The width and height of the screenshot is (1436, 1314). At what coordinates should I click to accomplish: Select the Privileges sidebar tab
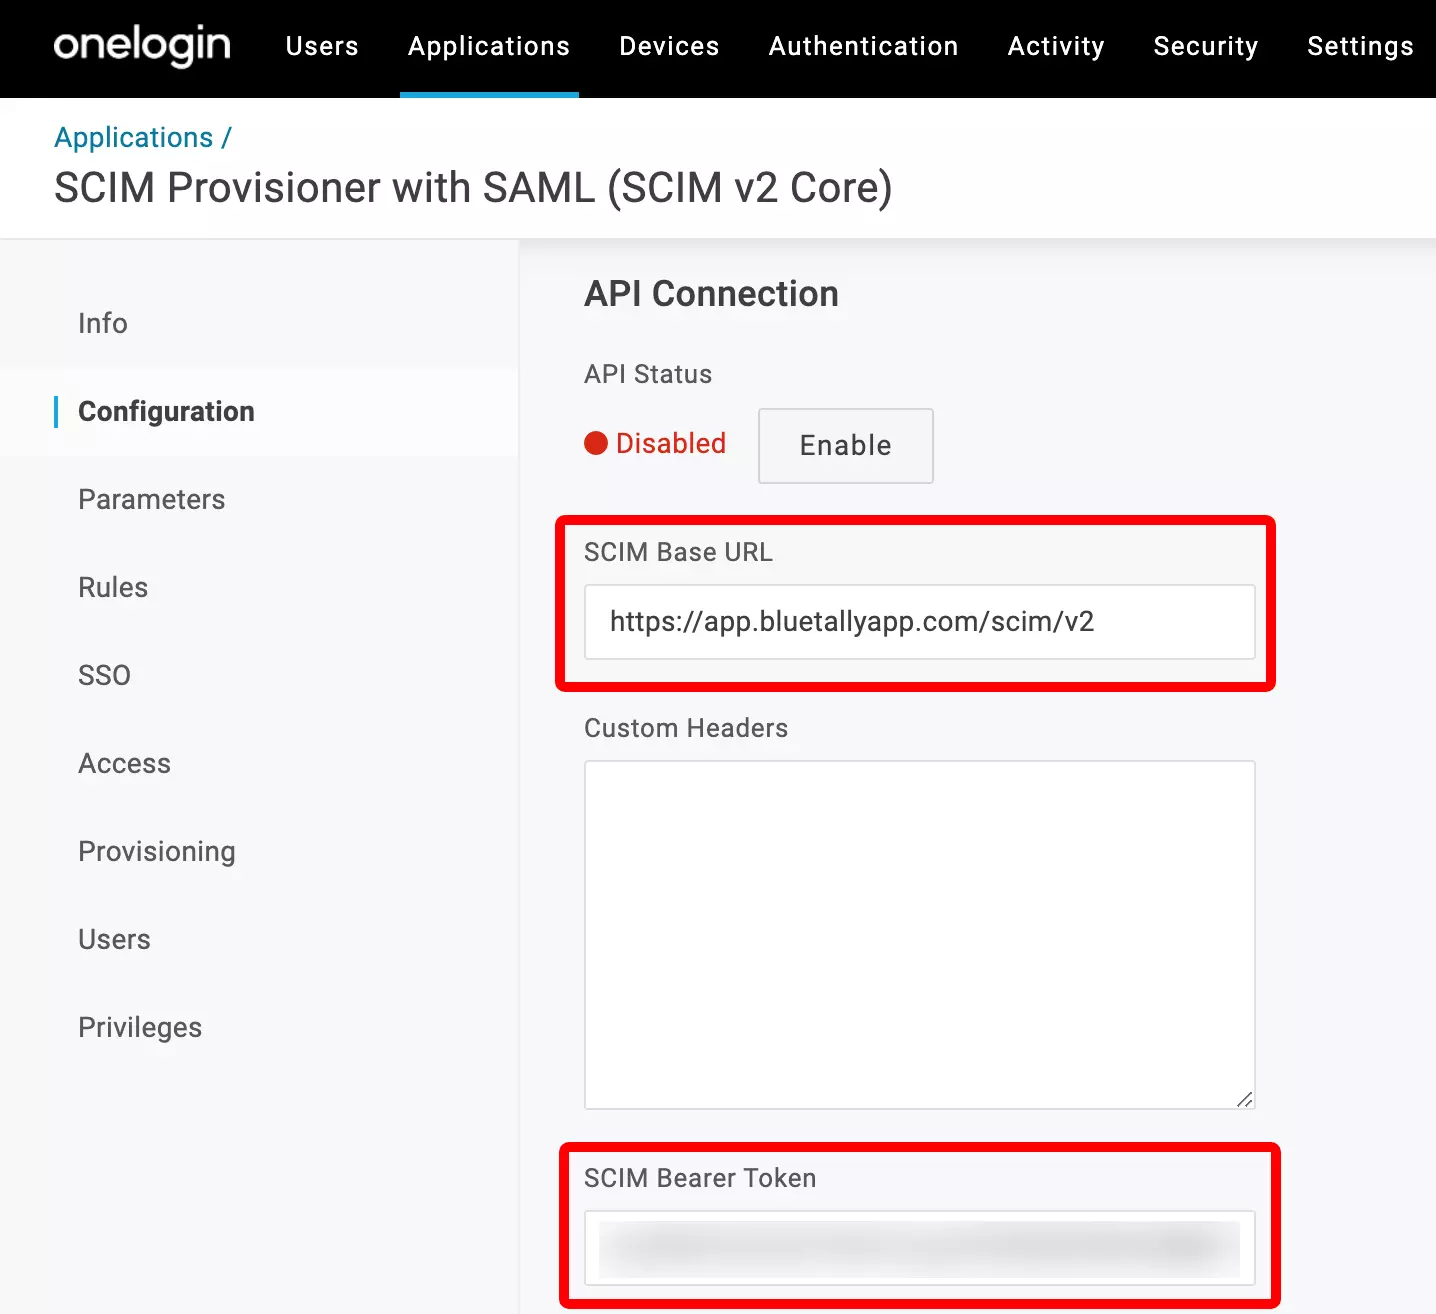tap(140, 1027)
